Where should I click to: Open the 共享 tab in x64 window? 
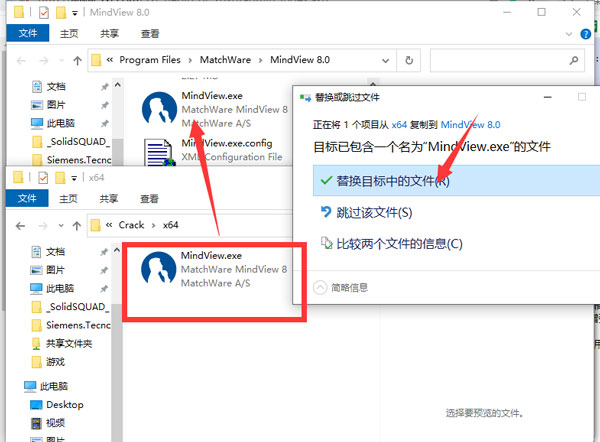tap(109, 199)
